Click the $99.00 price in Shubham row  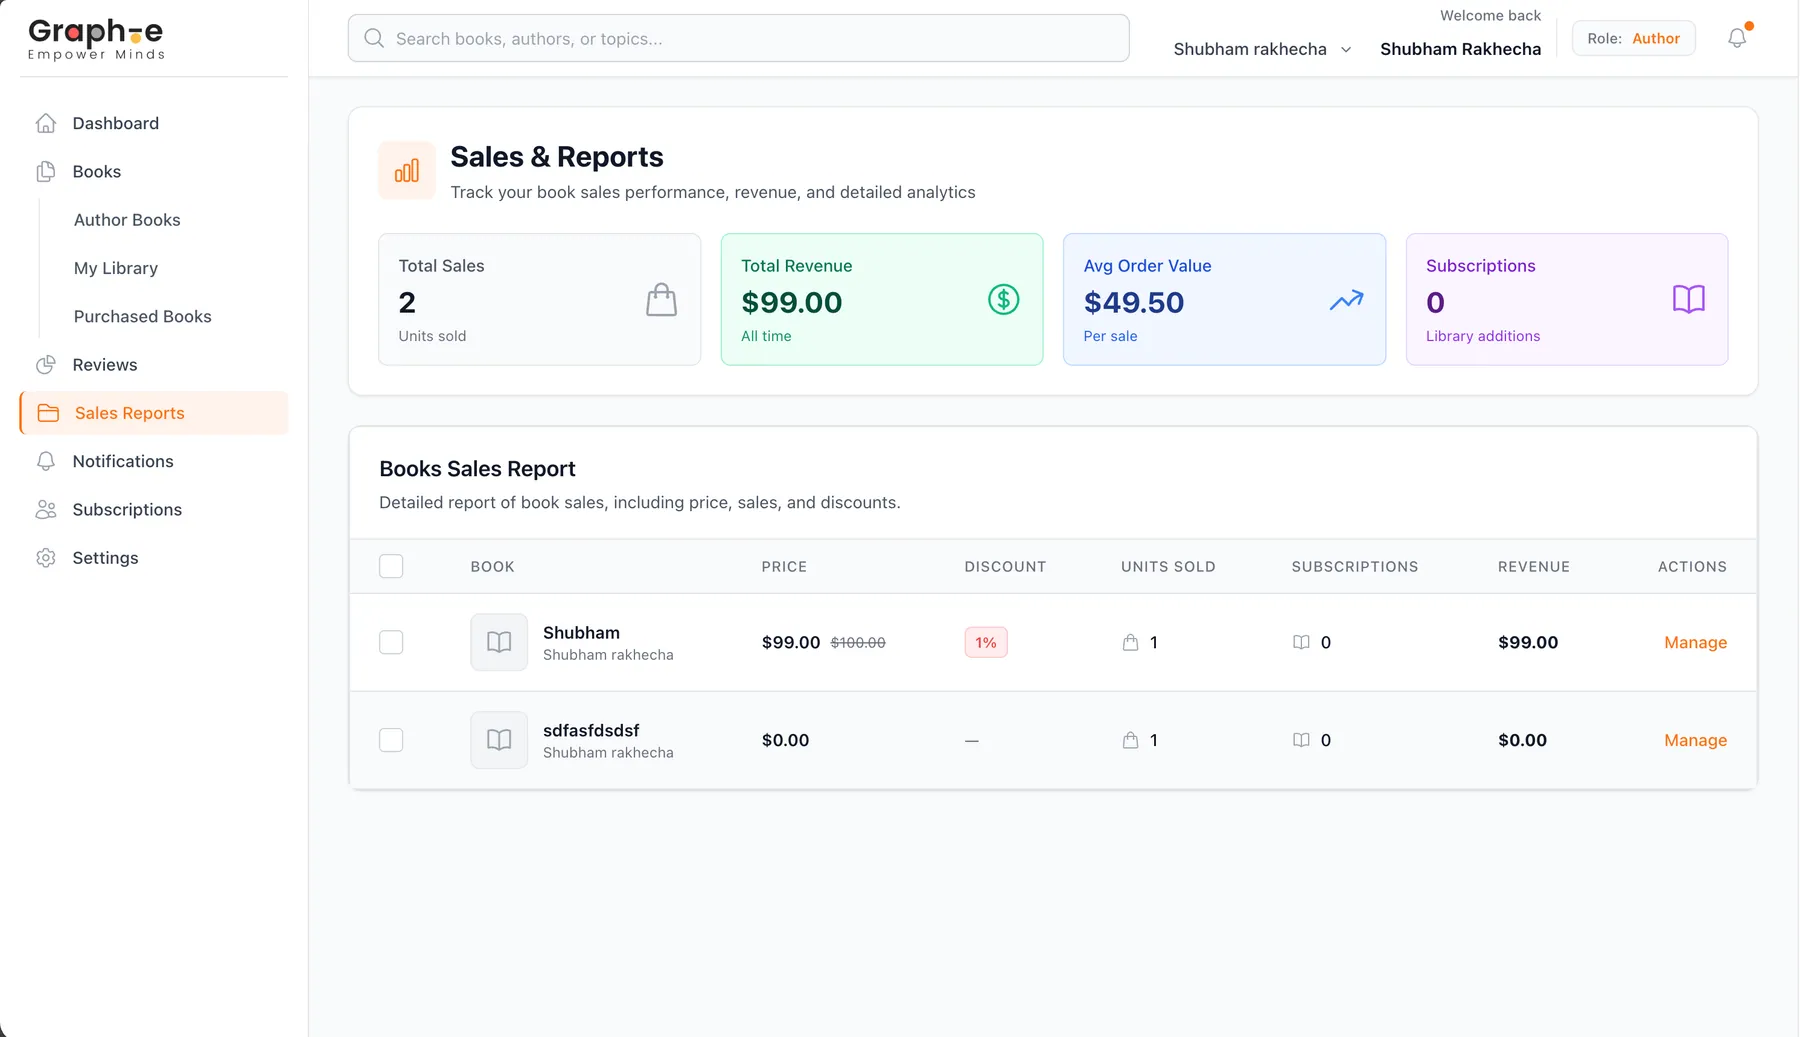(x=790, y=642)
